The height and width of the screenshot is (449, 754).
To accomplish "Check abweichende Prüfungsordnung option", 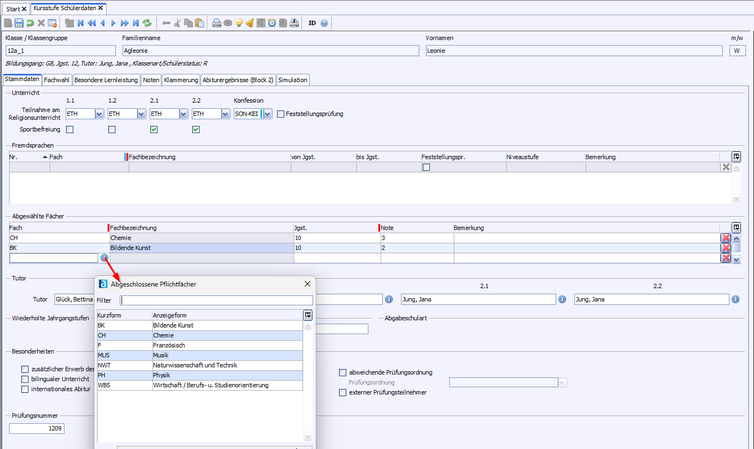I will tap(343, 372).
